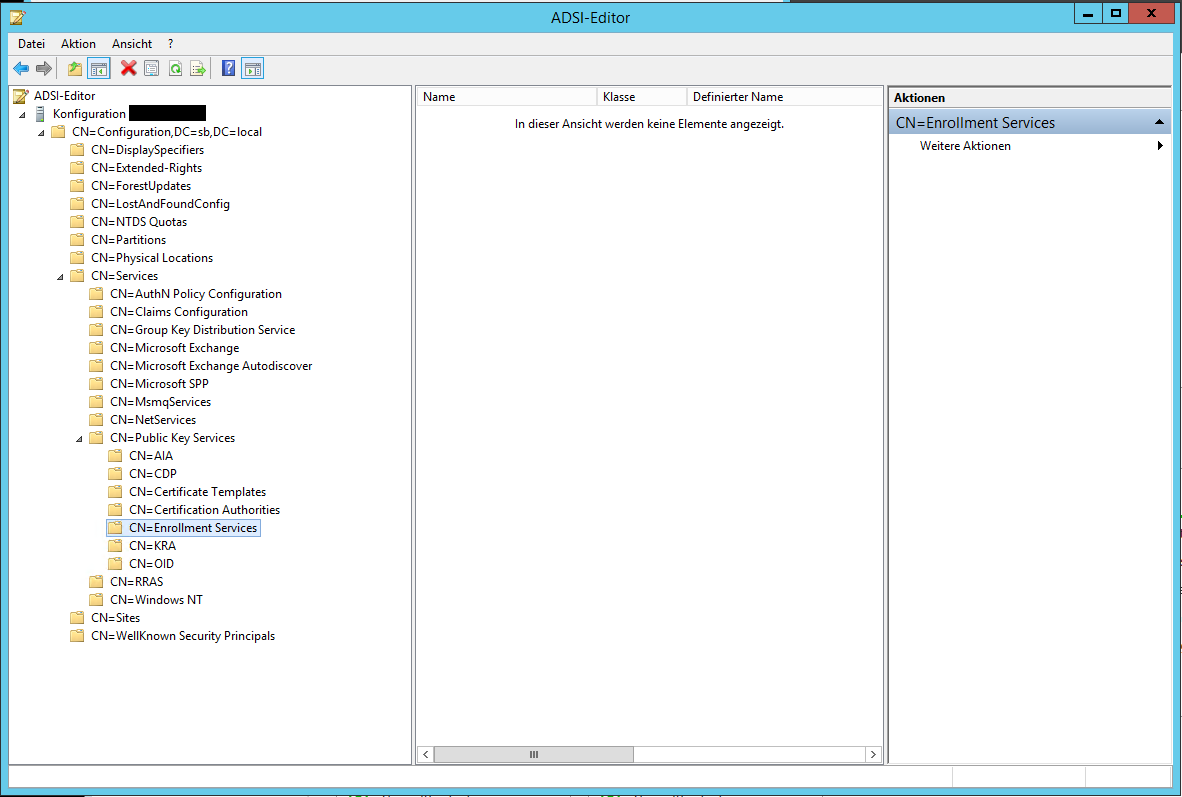Click the Export list icon
The image size is (1182, 797).
(x=198, y=67)
